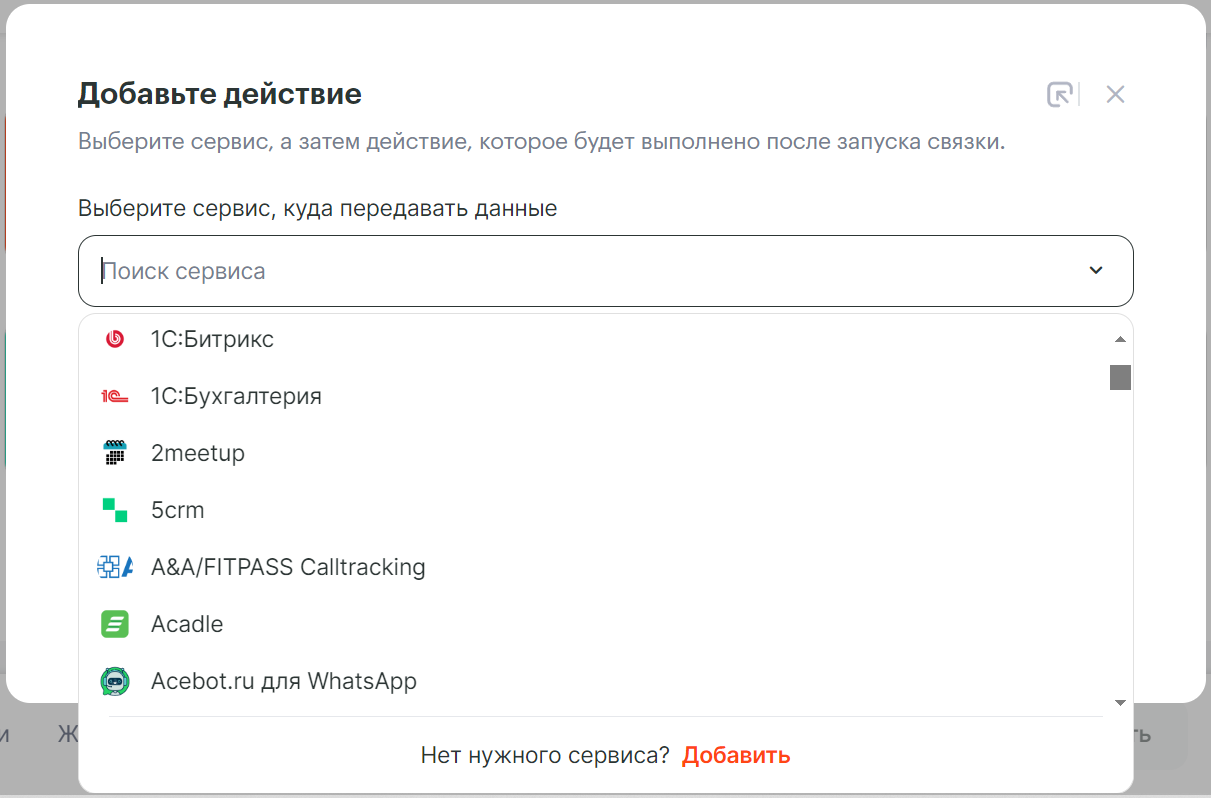Click the 1С:Бухгалтерия red logo icon
The width and height of the screenshot is (1211, 798).
[x=115, y=396]
